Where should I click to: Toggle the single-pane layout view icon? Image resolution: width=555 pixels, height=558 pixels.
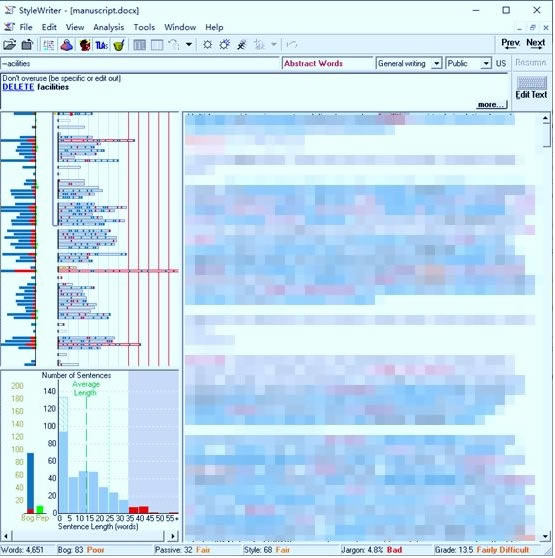point(157,45)
